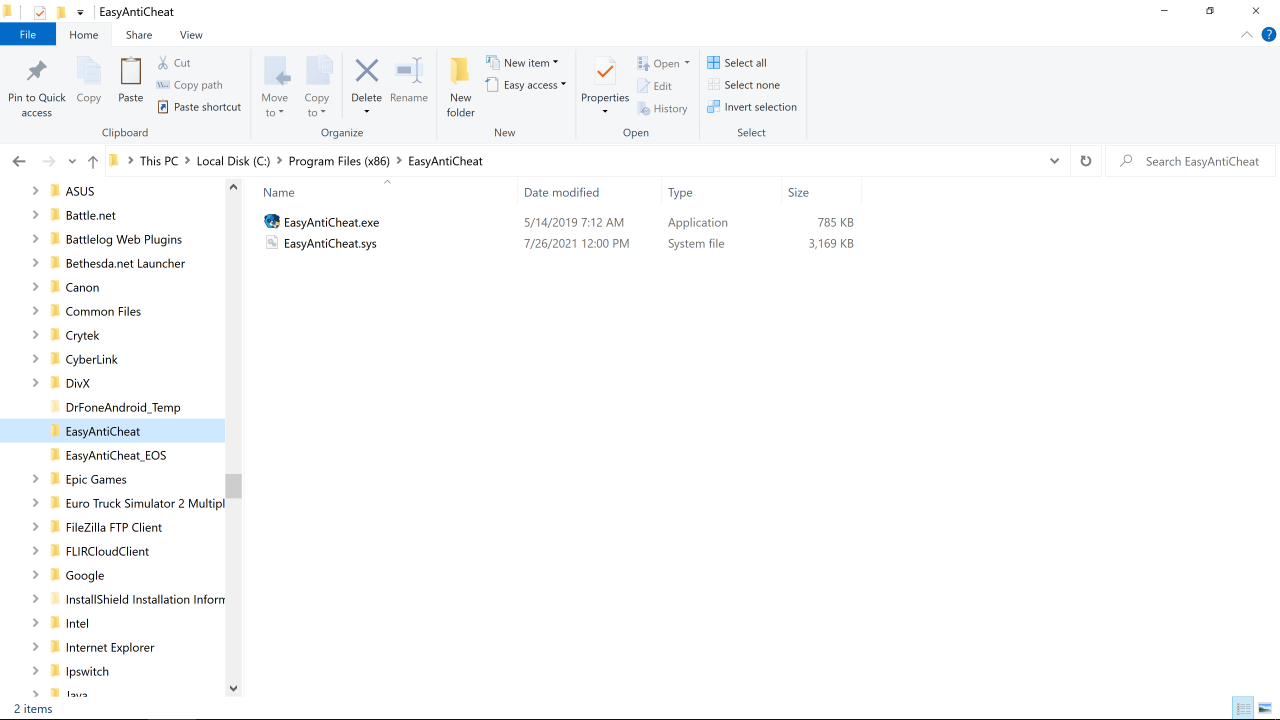This screenshot has width=1280, height=720.
Task: Click the Pin to Quick access icon
Action: point(37,73)
